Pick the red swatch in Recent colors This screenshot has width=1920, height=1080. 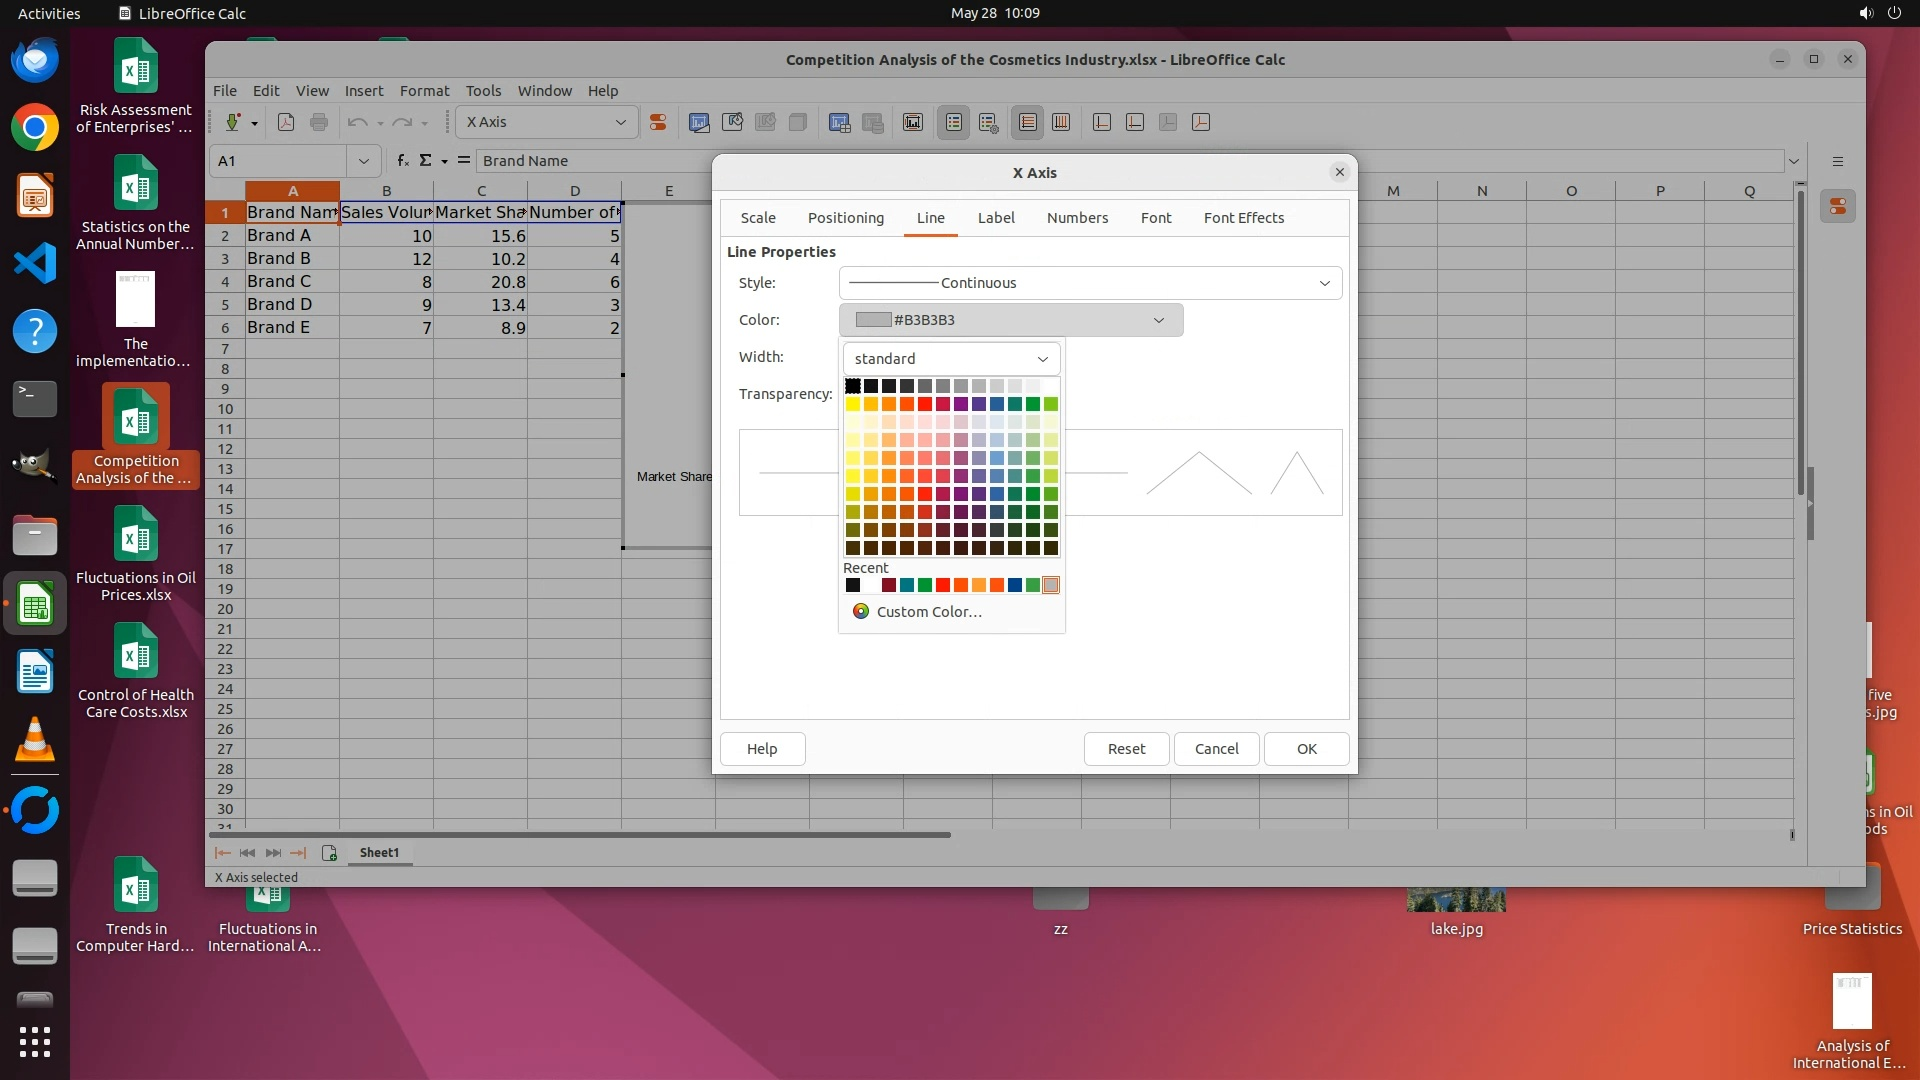[x=943, y=586]
